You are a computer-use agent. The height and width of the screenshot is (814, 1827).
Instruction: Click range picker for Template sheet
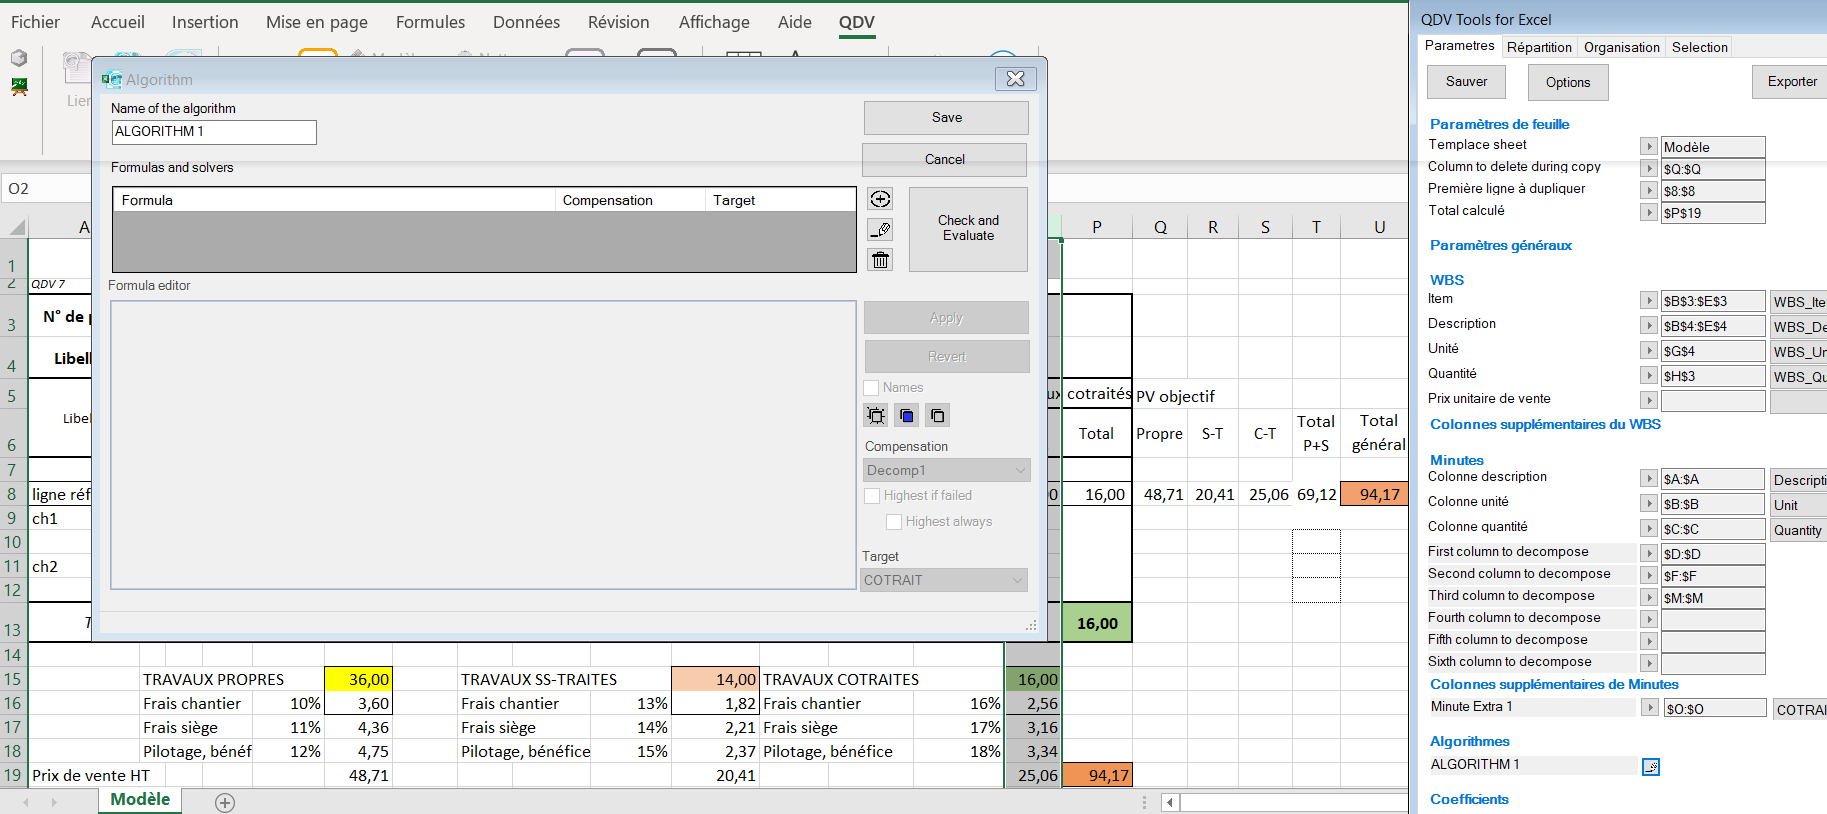point(1649,147)
